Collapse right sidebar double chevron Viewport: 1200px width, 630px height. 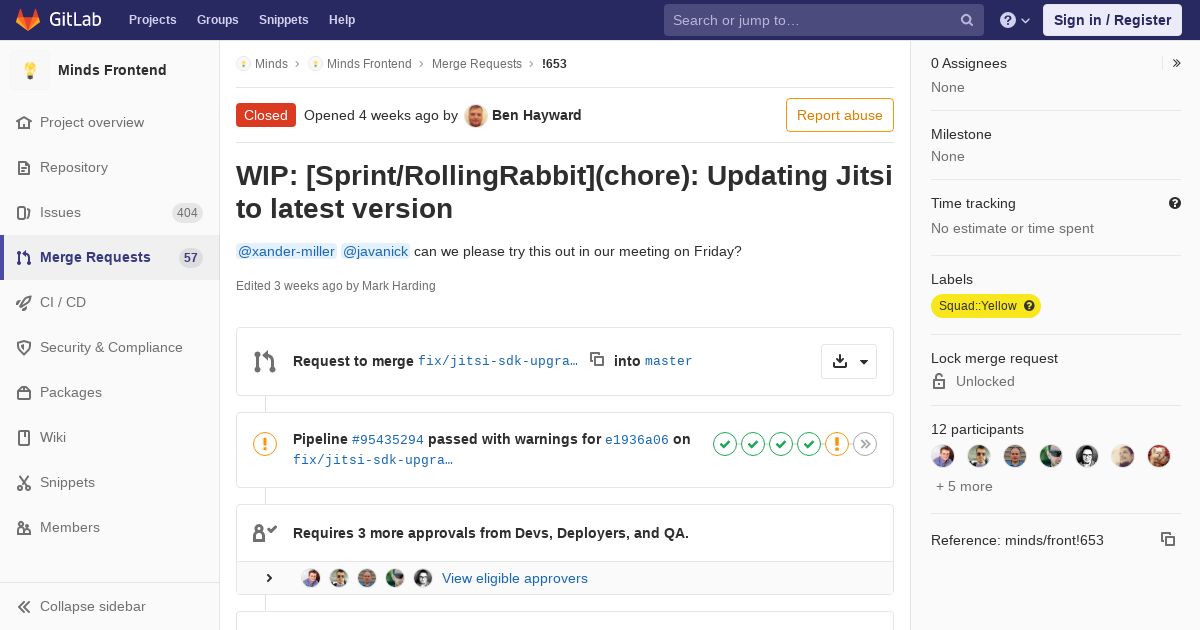(1177, 63)
